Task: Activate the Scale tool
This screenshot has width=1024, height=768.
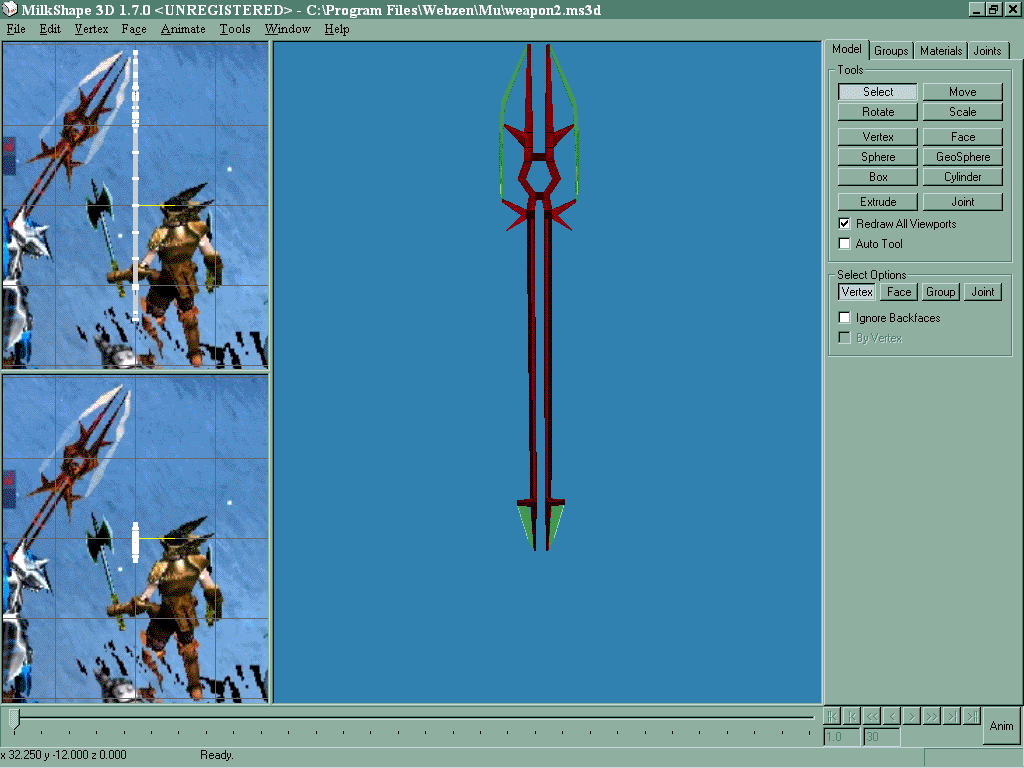Action: coord(963,112)
